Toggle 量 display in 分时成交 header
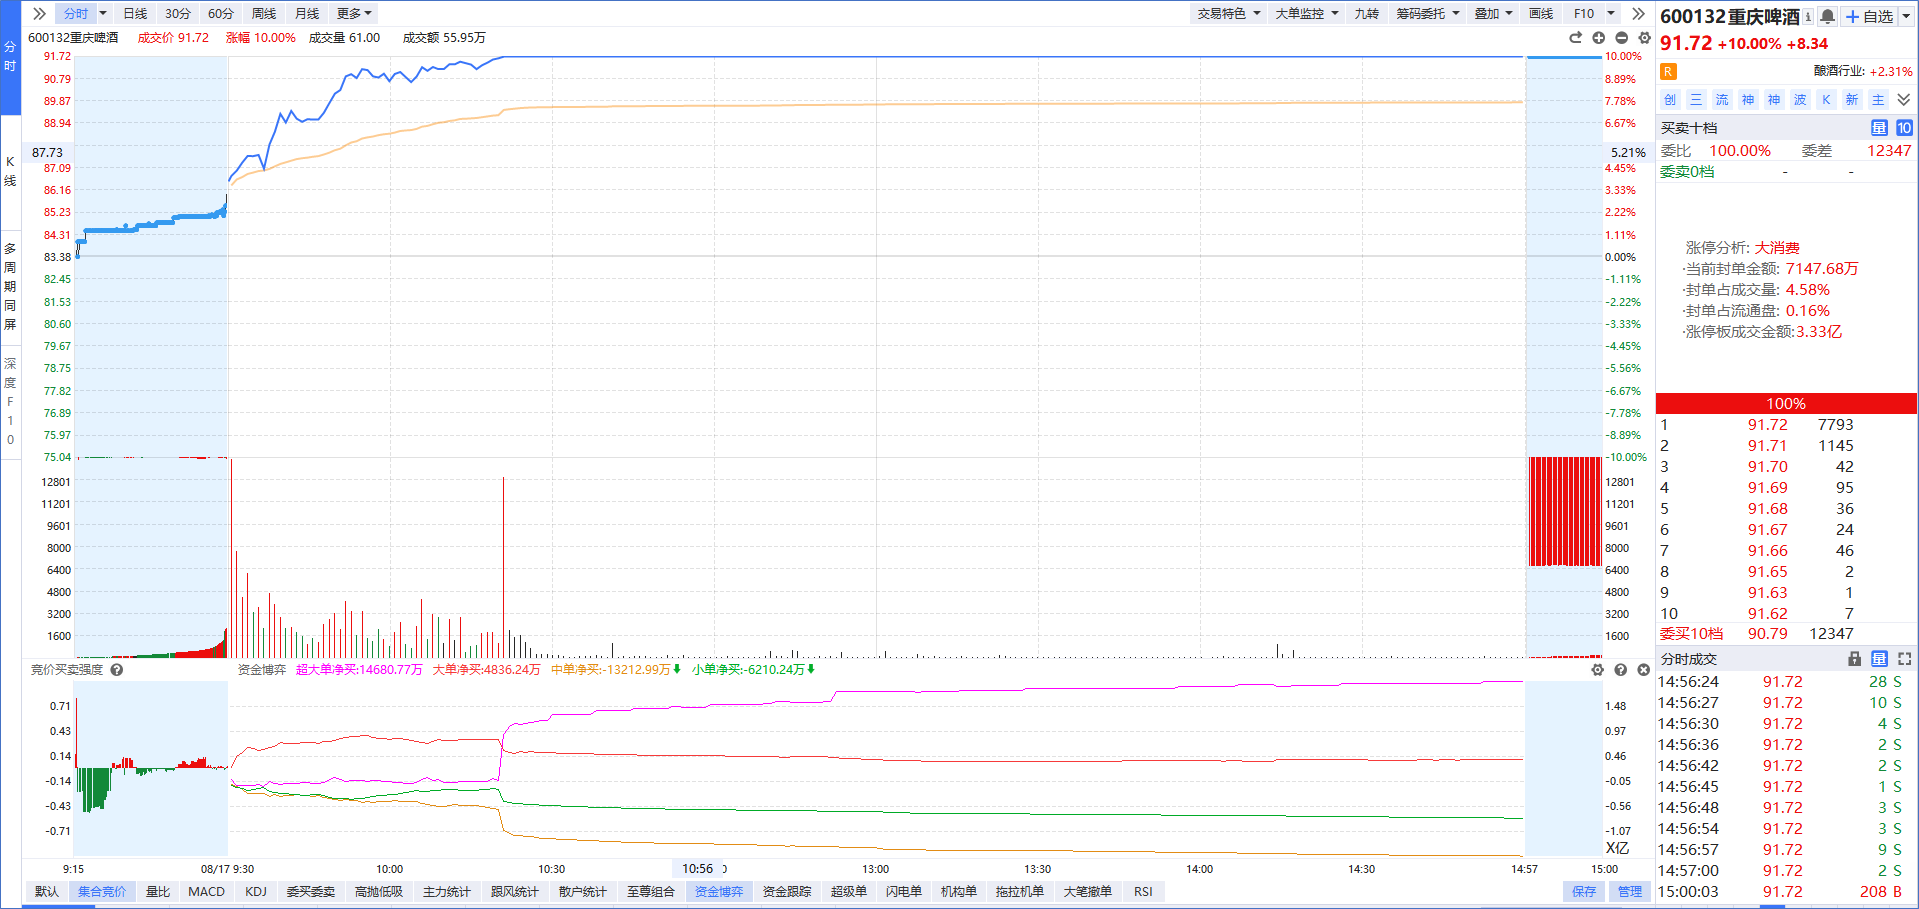The width and height of the screenshot is (1919, 909). 1879,659
